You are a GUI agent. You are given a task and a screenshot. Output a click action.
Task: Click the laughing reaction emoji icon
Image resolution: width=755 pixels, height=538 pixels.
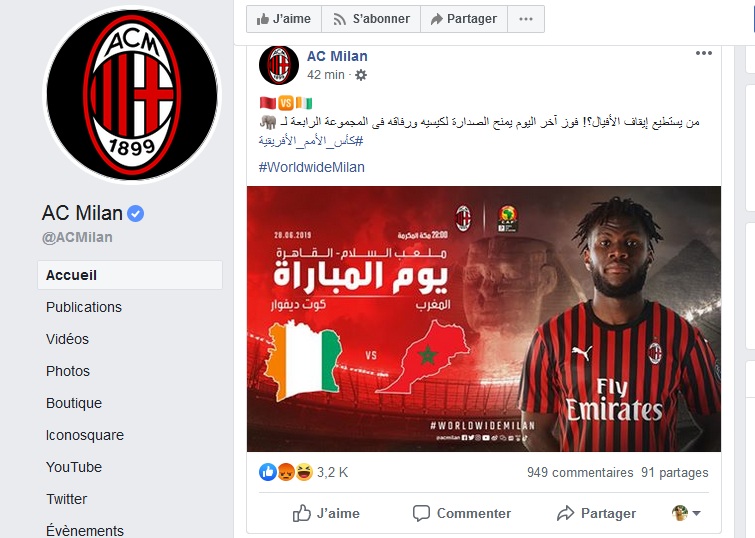tap(304, 472)
